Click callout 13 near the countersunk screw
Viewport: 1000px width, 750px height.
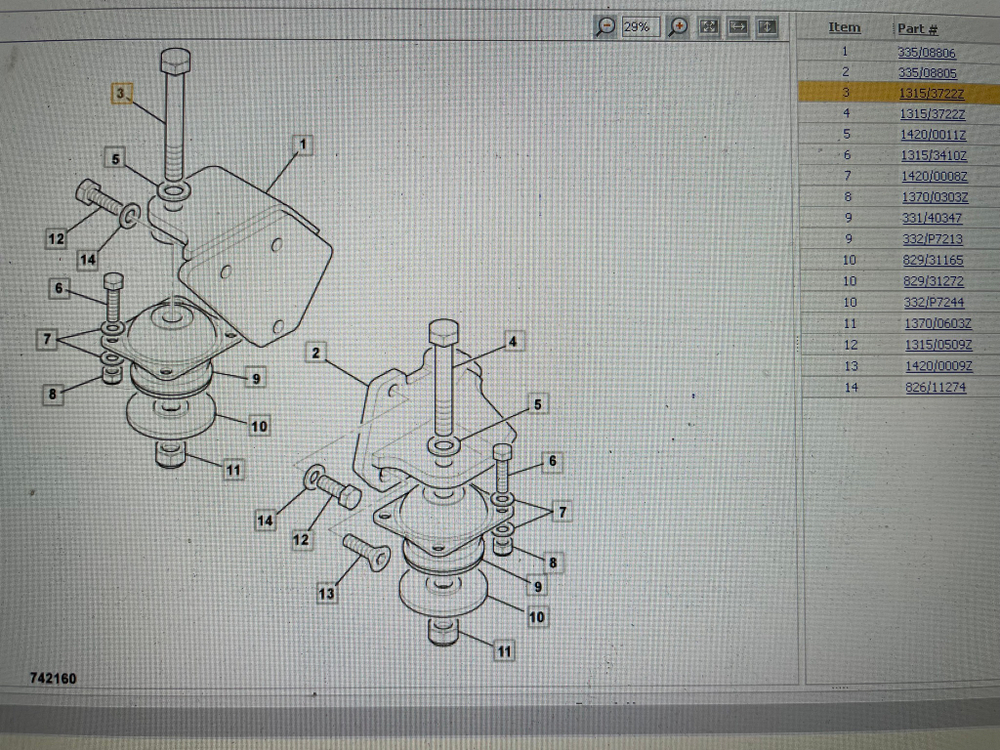pyautogui.click(x=327, y=594)
